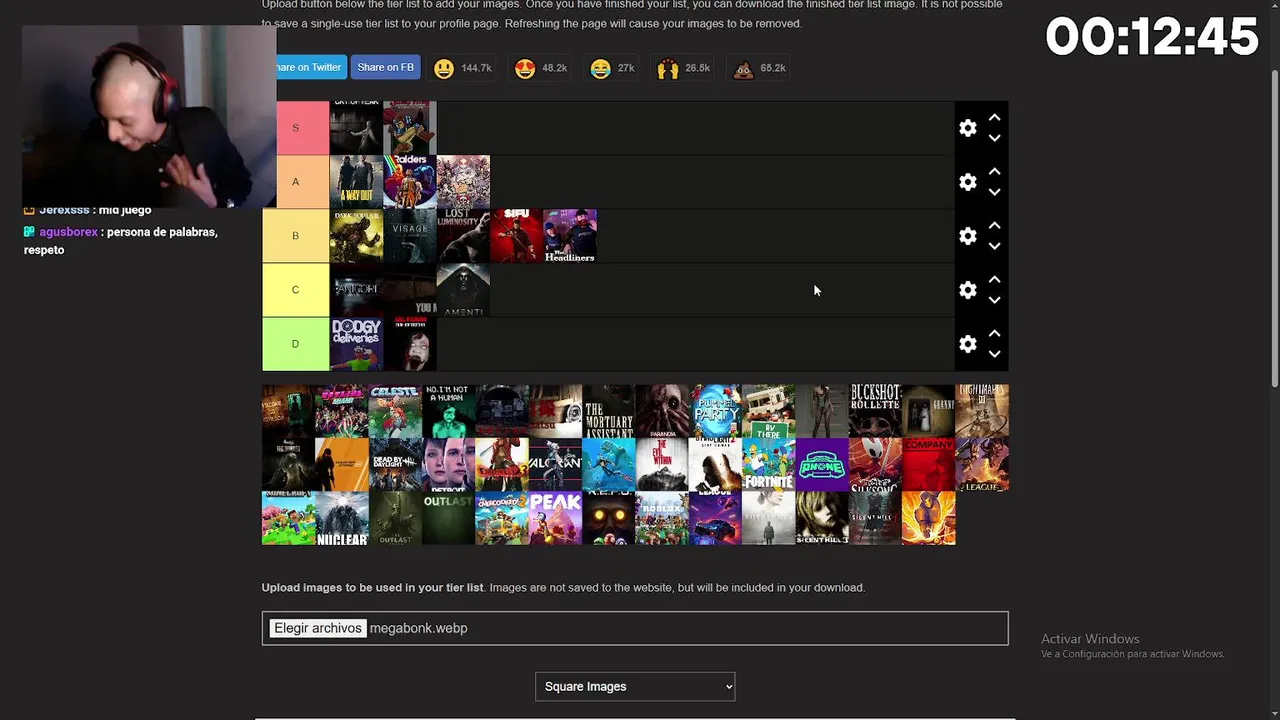The image size is (1280, 720).
Task: Move A tier row down with arrow
Action: (x=994, y=192)
